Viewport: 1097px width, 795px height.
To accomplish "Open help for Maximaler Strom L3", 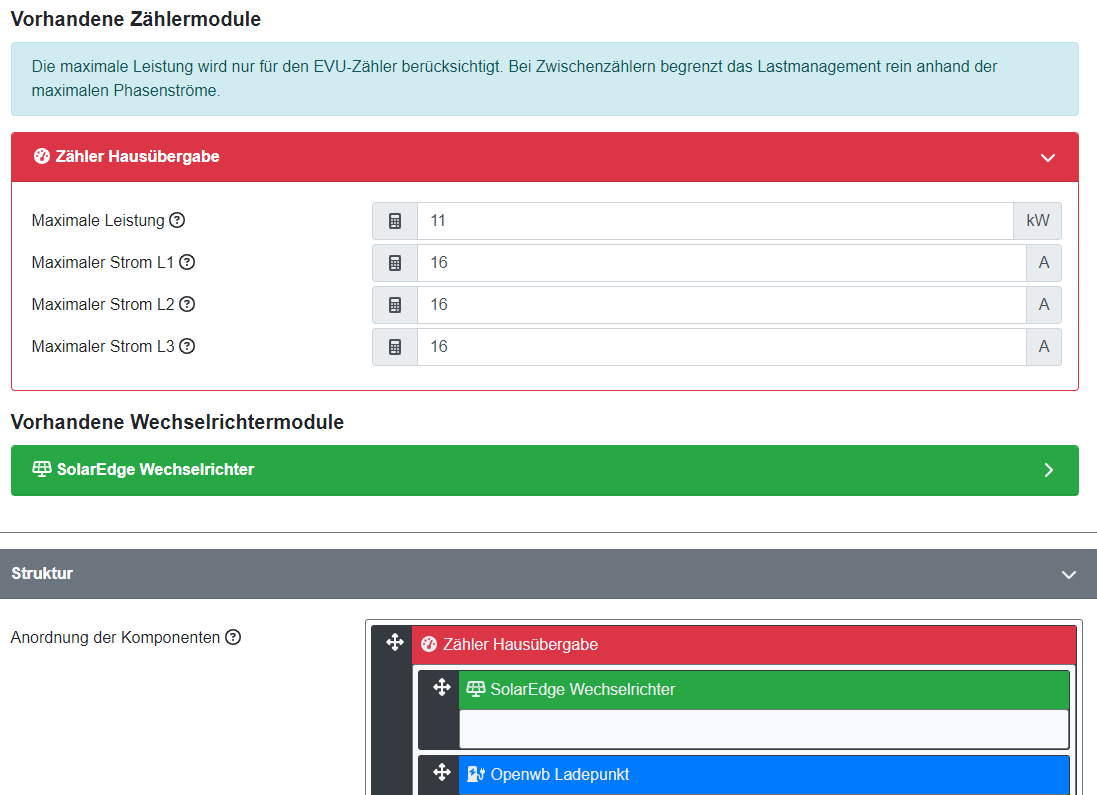I will tap(187, 346).
